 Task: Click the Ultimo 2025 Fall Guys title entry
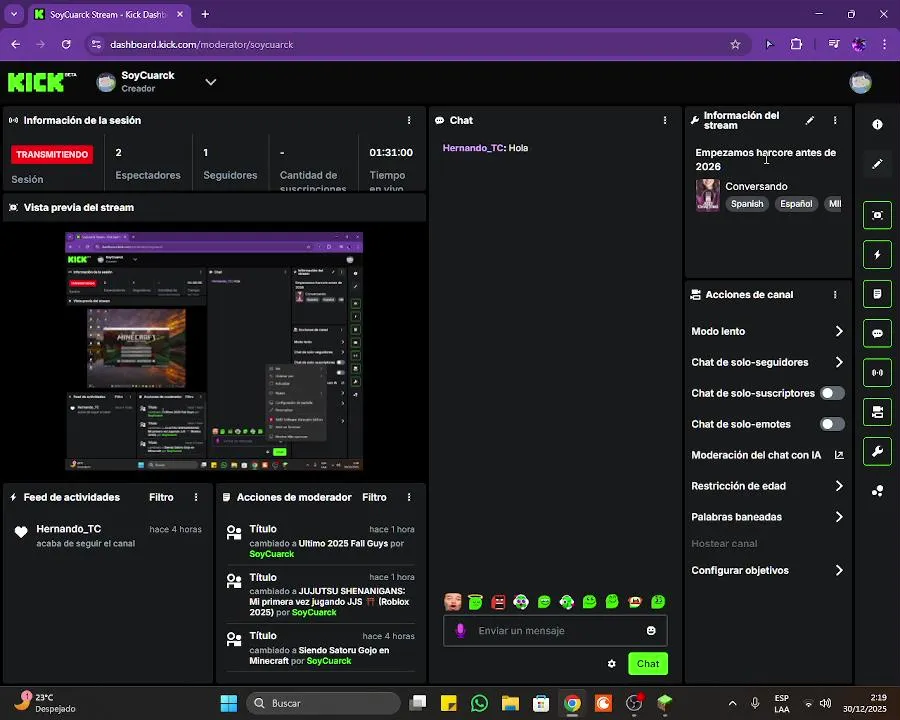point(343,543)
